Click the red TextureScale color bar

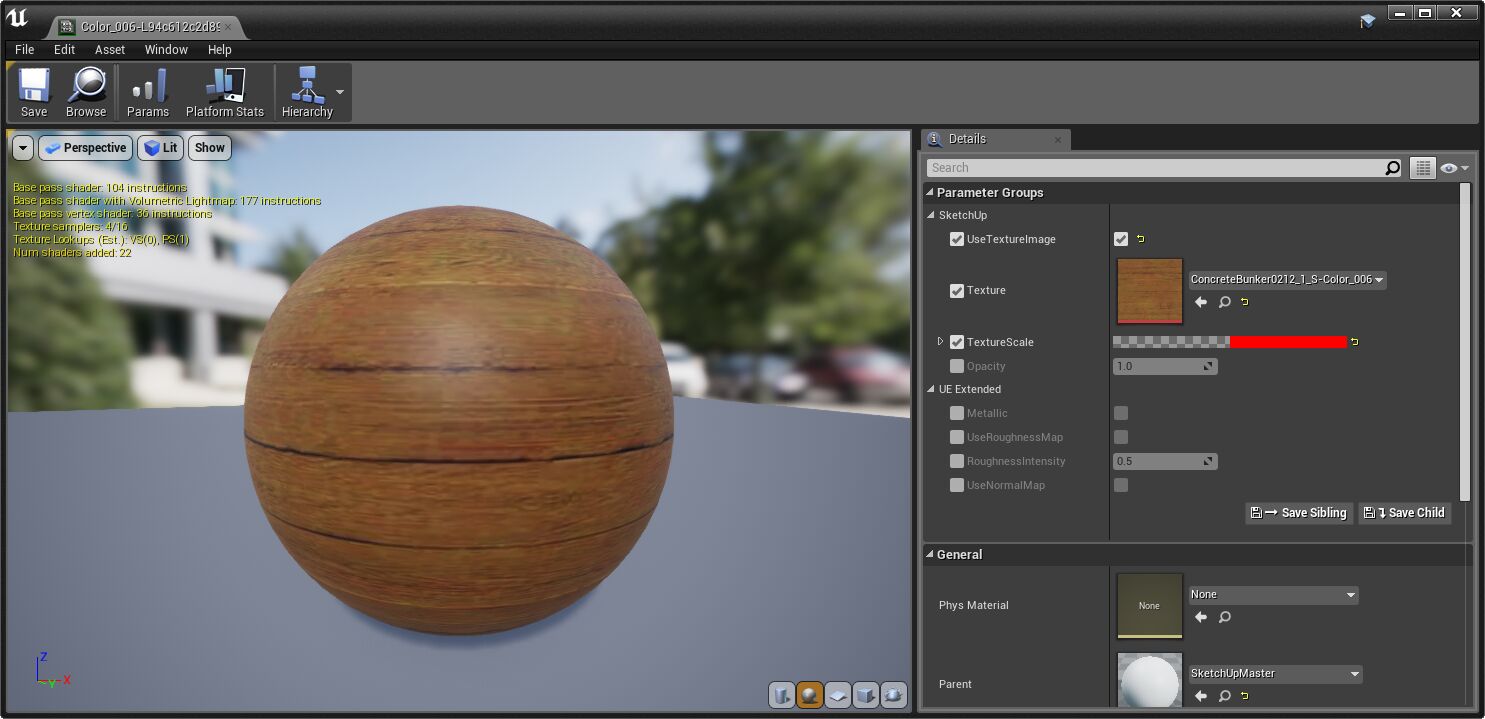pos(1288,341)
